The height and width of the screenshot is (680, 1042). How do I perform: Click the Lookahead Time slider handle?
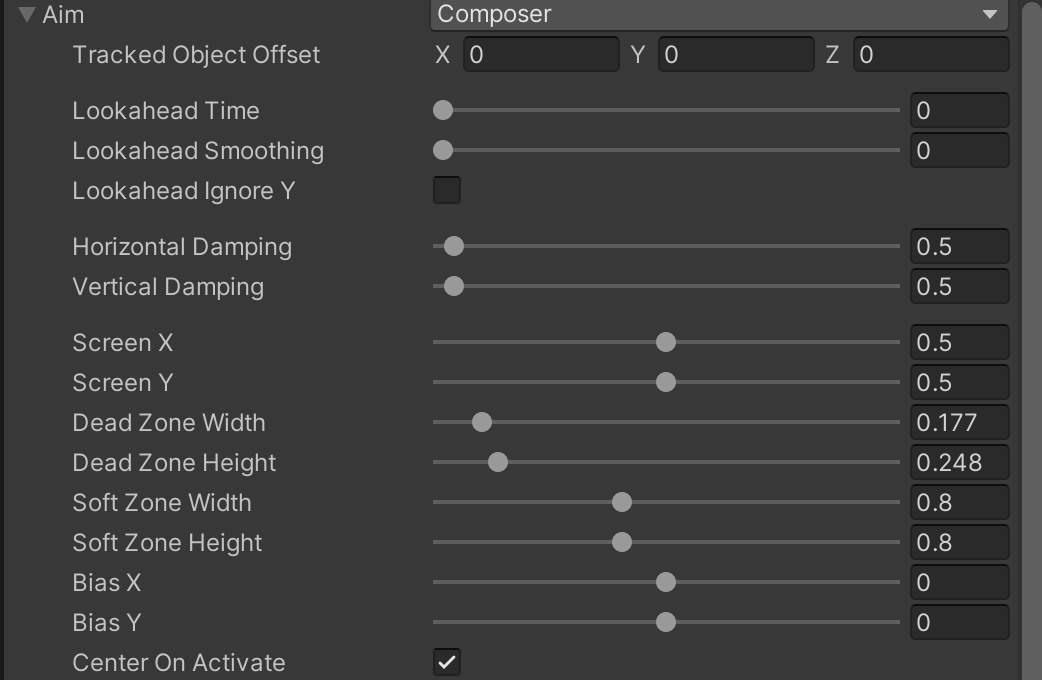click(443, 110)
